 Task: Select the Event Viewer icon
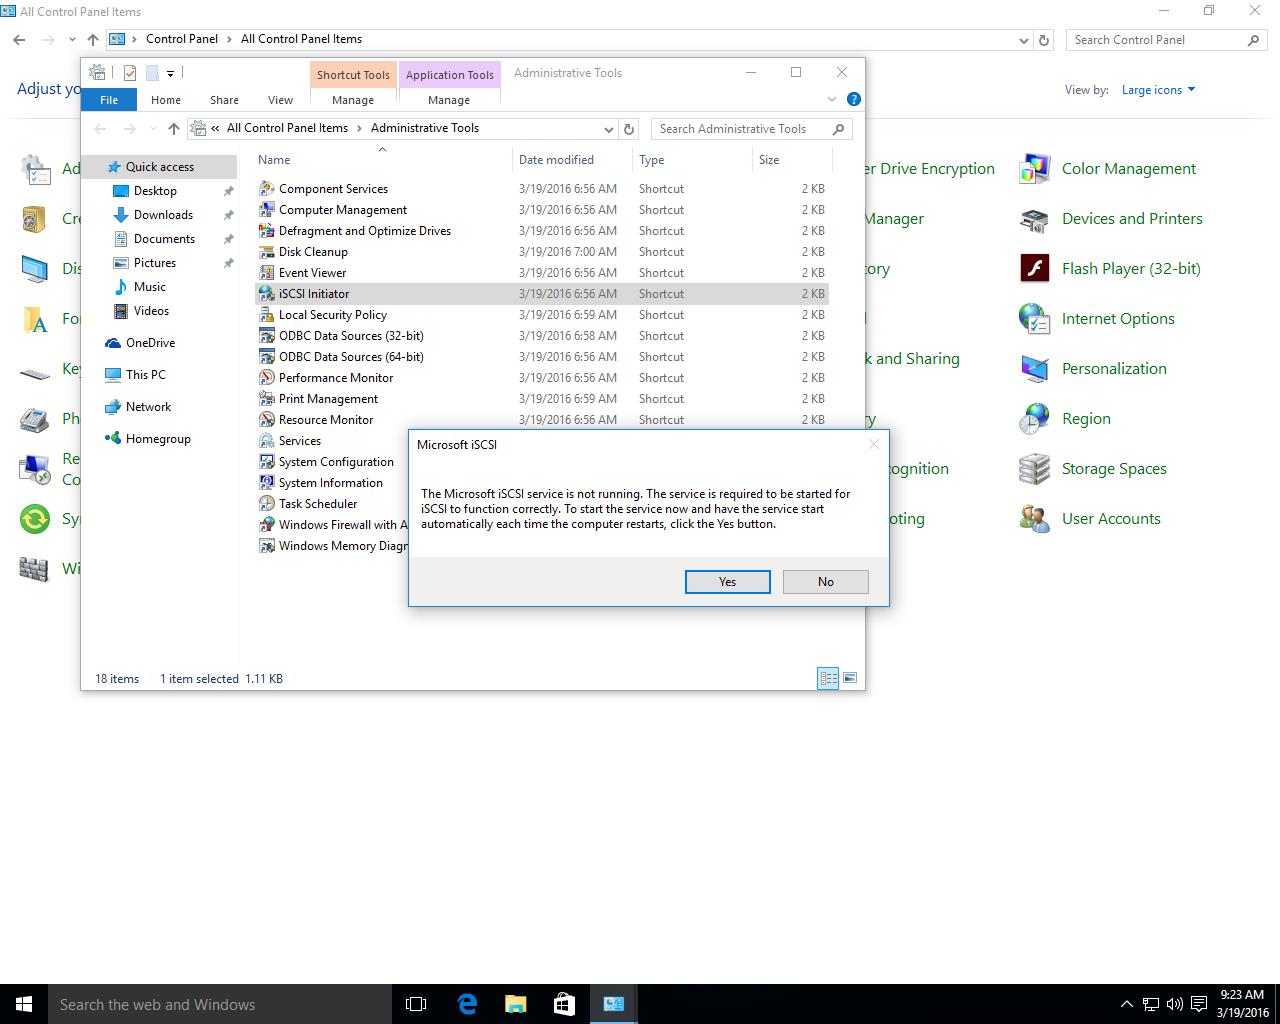pos(266,272)
